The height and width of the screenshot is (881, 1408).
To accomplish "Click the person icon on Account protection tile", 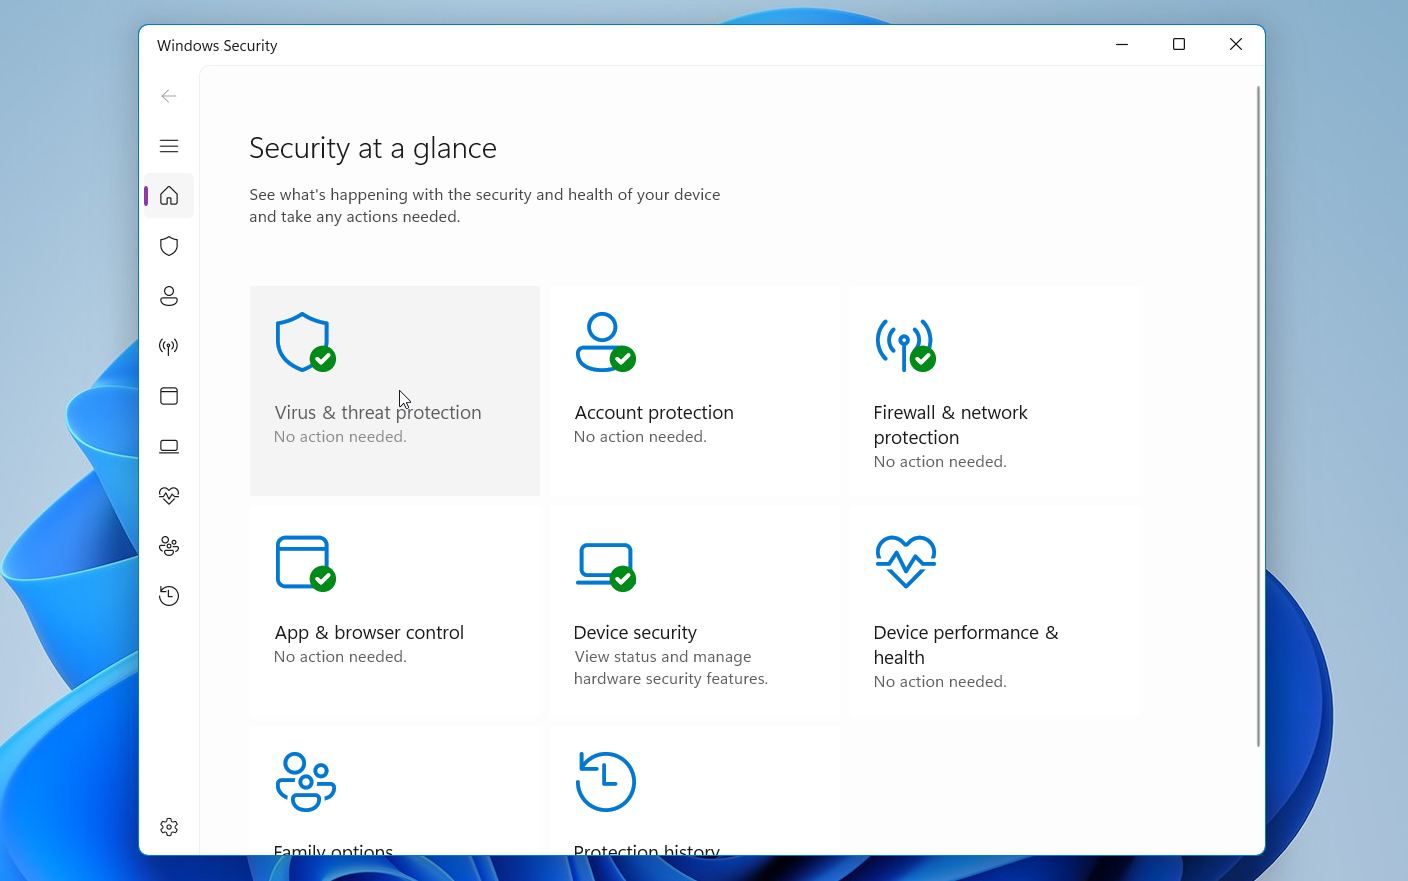I will (605, 342).
